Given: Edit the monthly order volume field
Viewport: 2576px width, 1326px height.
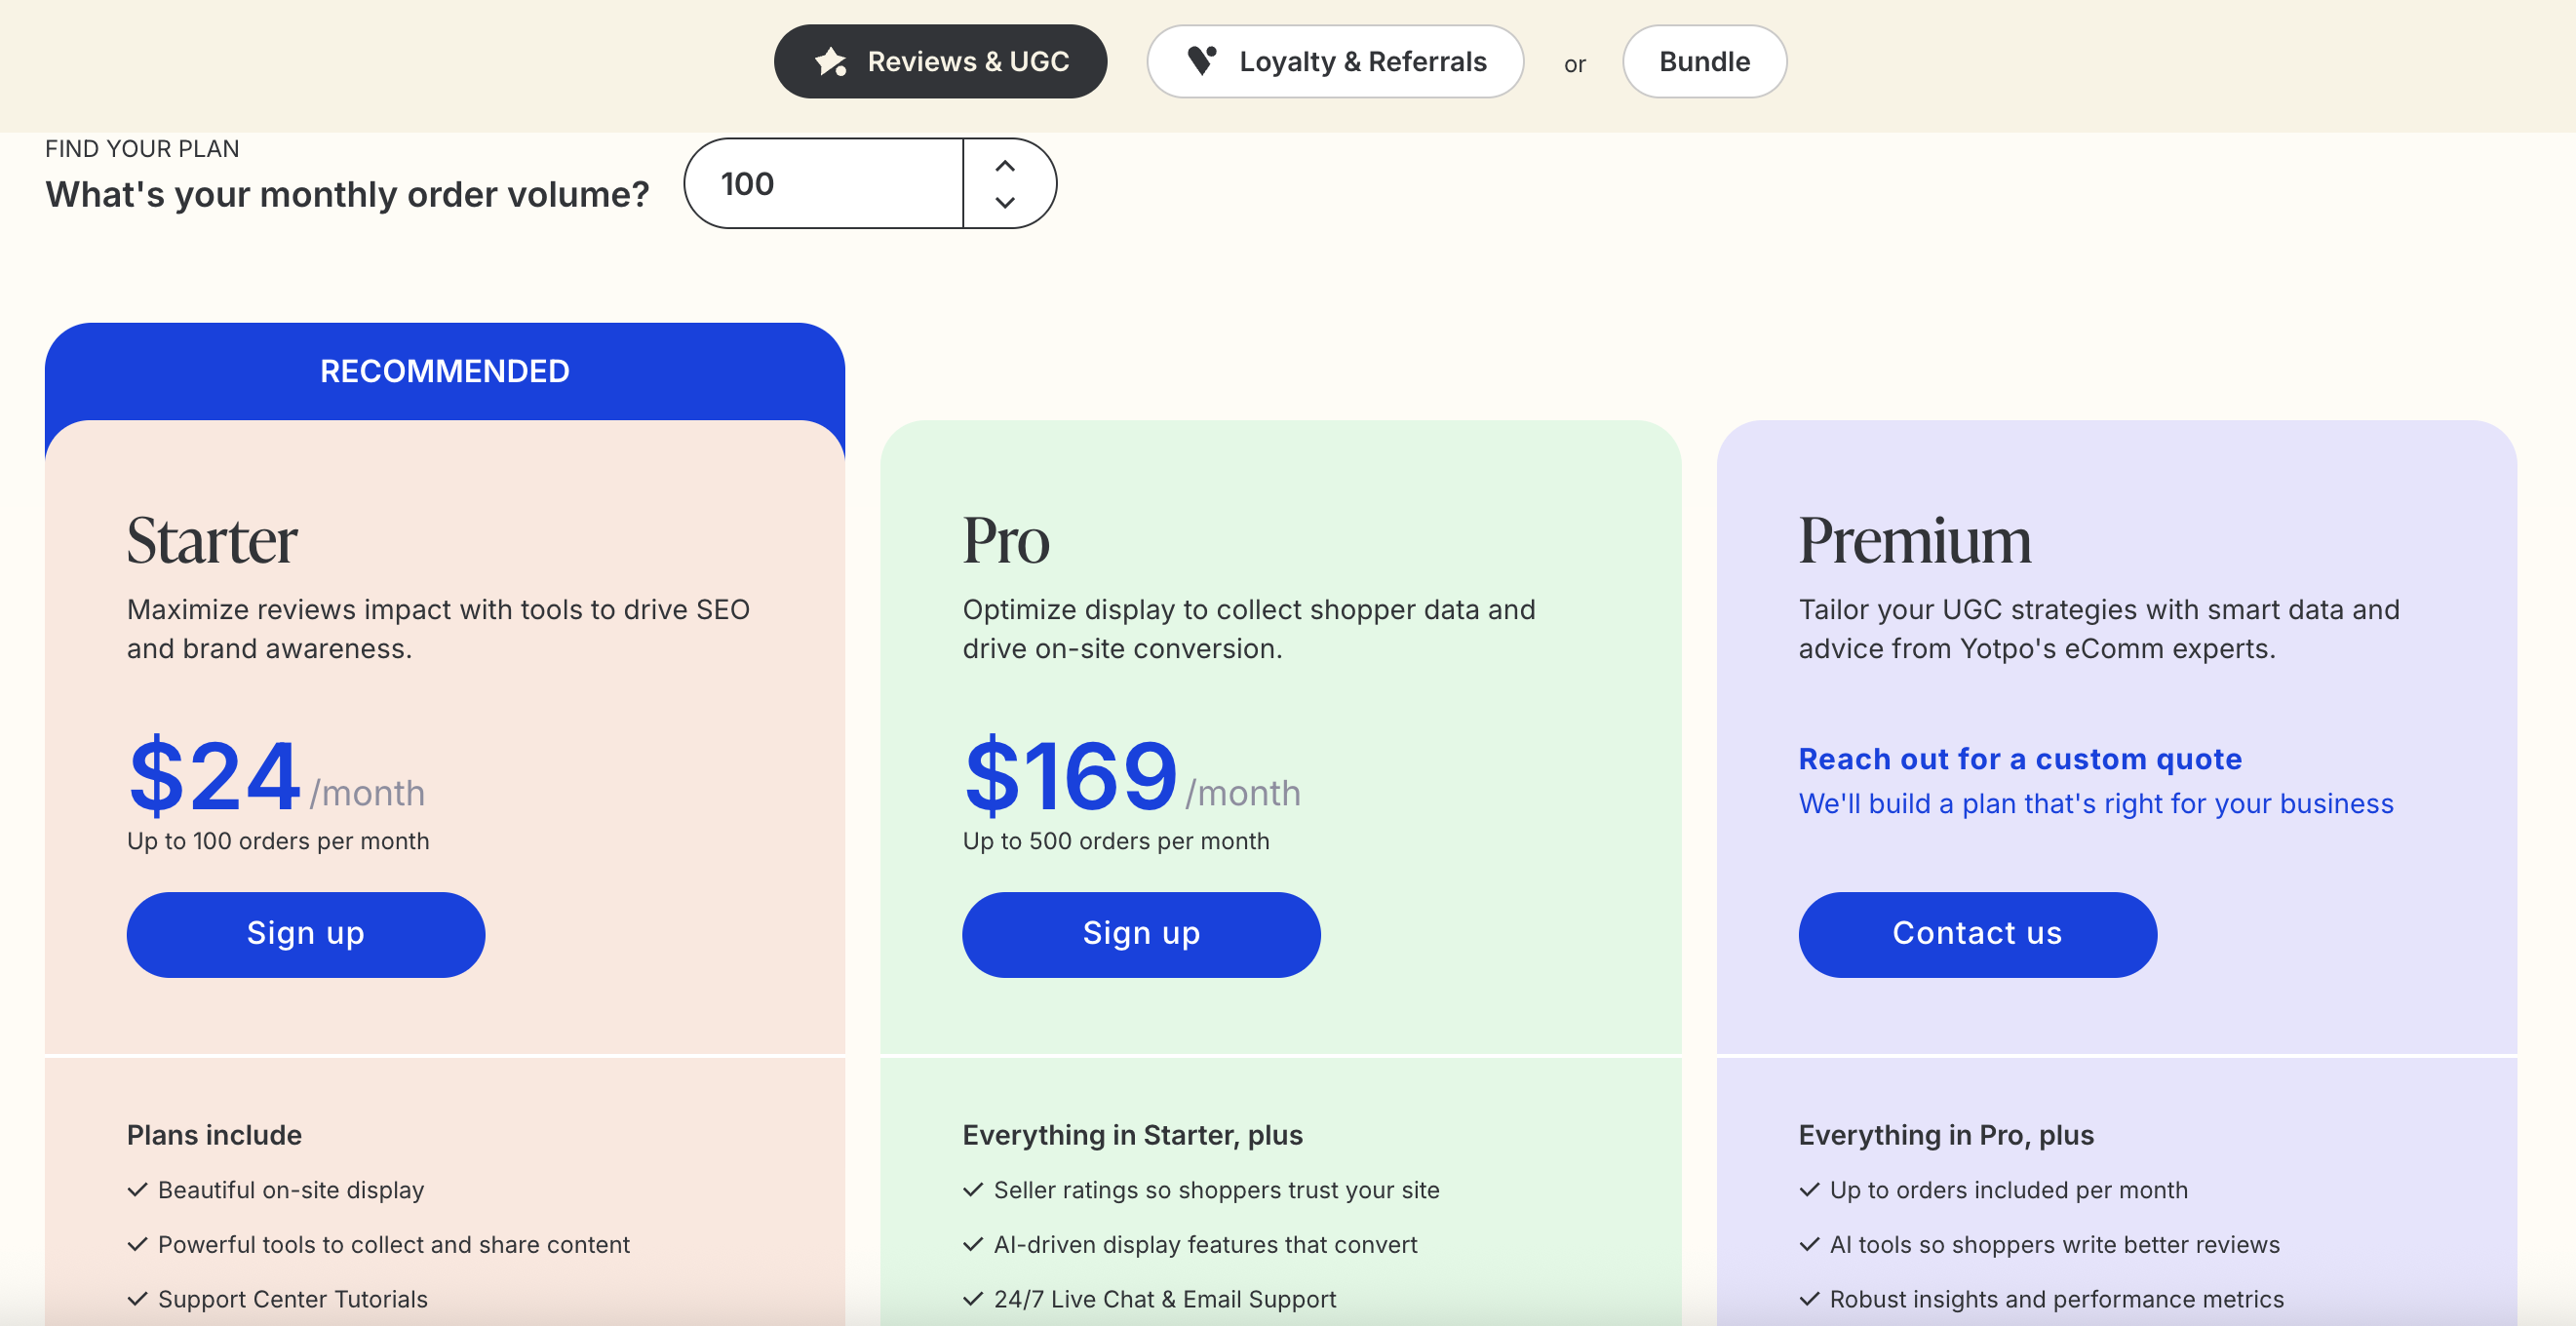Looking at the screenshot, I should (x=823, y=183).
